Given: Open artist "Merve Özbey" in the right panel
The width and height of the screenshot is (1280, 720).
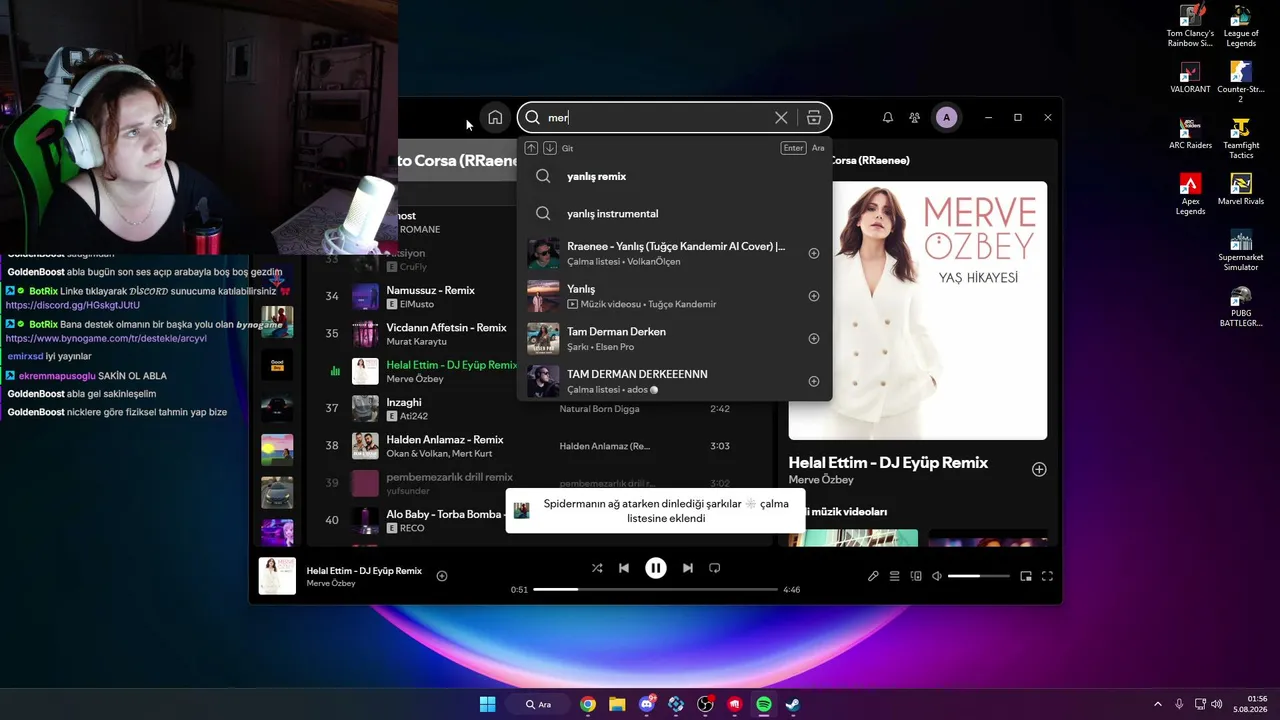Looking at the screenshot, I should click(x=821, y=480).
